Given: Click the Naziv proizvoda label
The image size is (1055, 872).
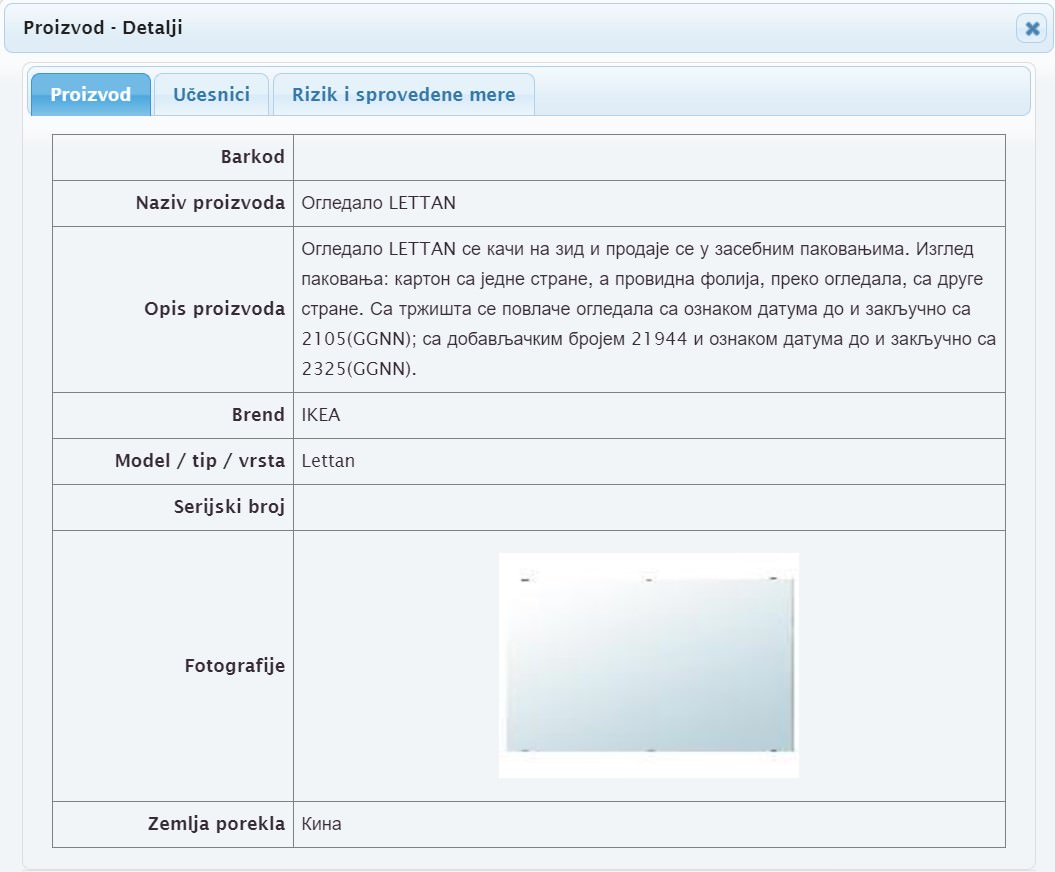Looking at the screenshot, I should click(x=210, y=203).
